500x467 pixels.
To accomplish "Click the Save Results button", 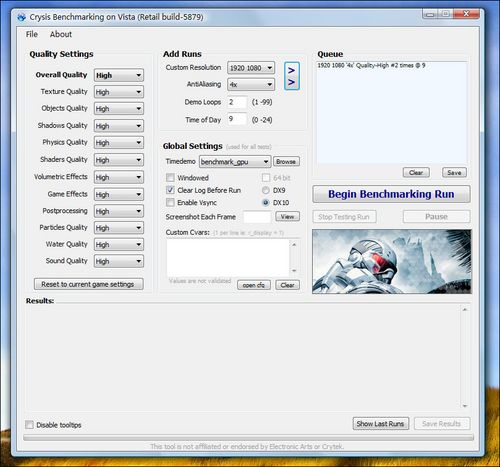I will point(442,424).
